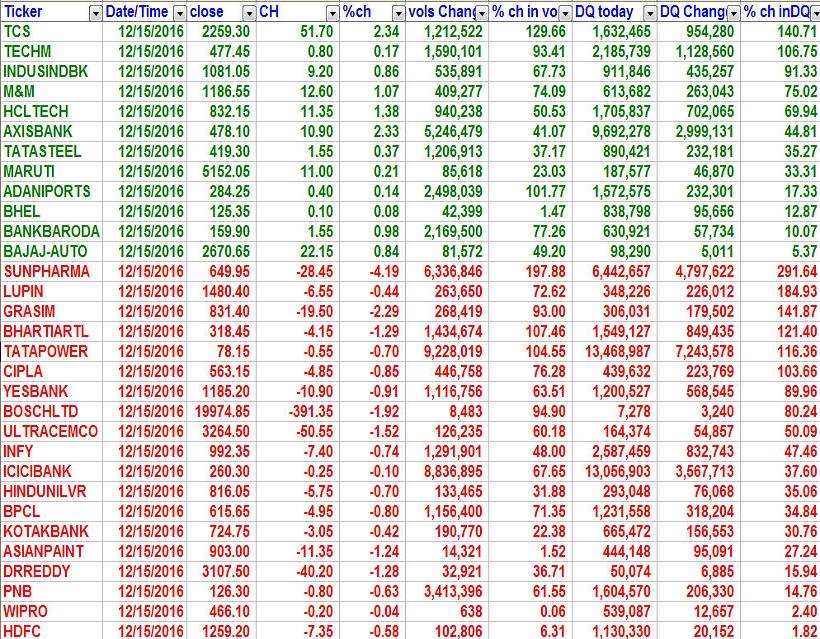Expand the %ch column filter arrow

tap(399, 13)
